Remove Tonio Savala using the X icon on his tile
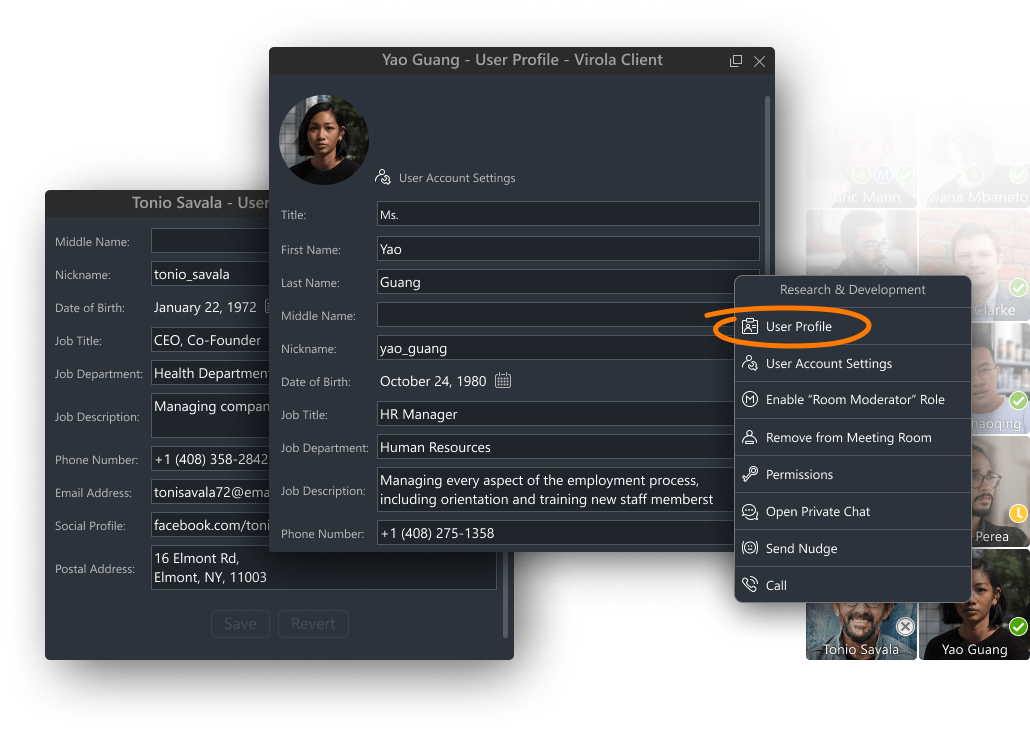Viewport: 1030px width, 730px height. (x=905, y=626)
